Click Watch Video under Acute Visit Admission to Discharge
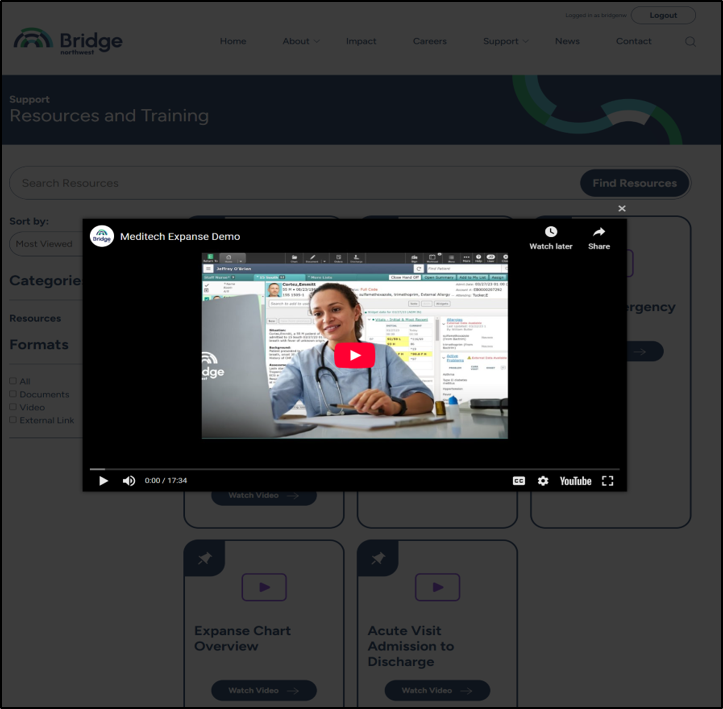723x709 pixels. [x=437, y=690]
